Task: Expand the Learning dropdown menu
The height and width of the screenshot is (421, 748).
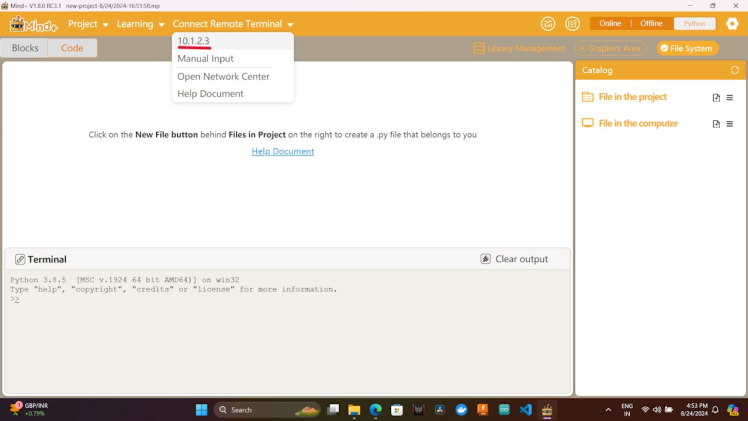Action: (x=140, y=24)
